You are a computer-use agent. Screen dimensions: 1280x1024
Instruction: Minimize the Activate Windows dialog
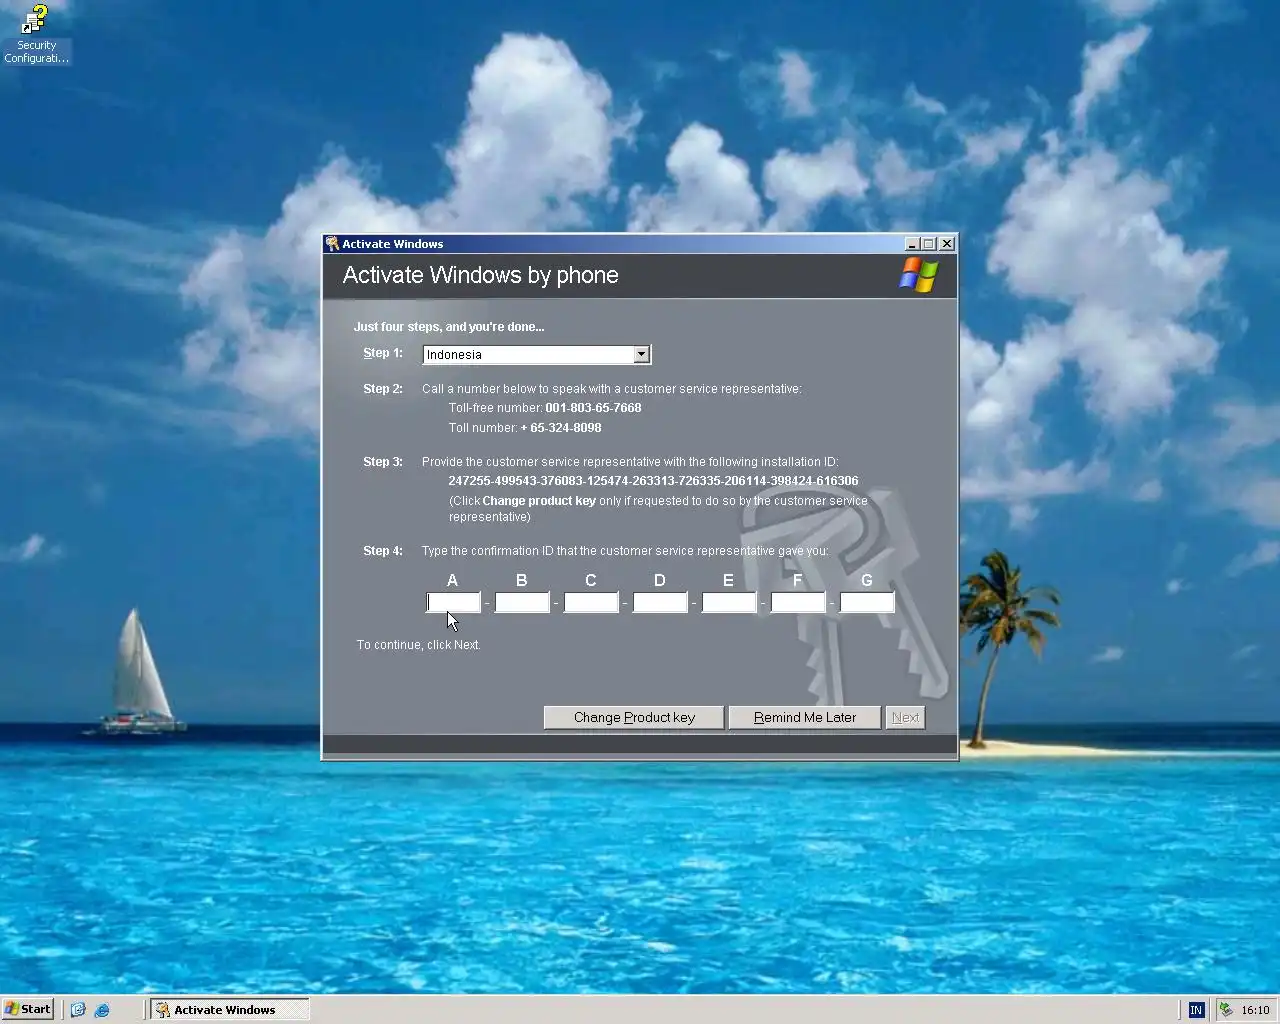[912, 244]
